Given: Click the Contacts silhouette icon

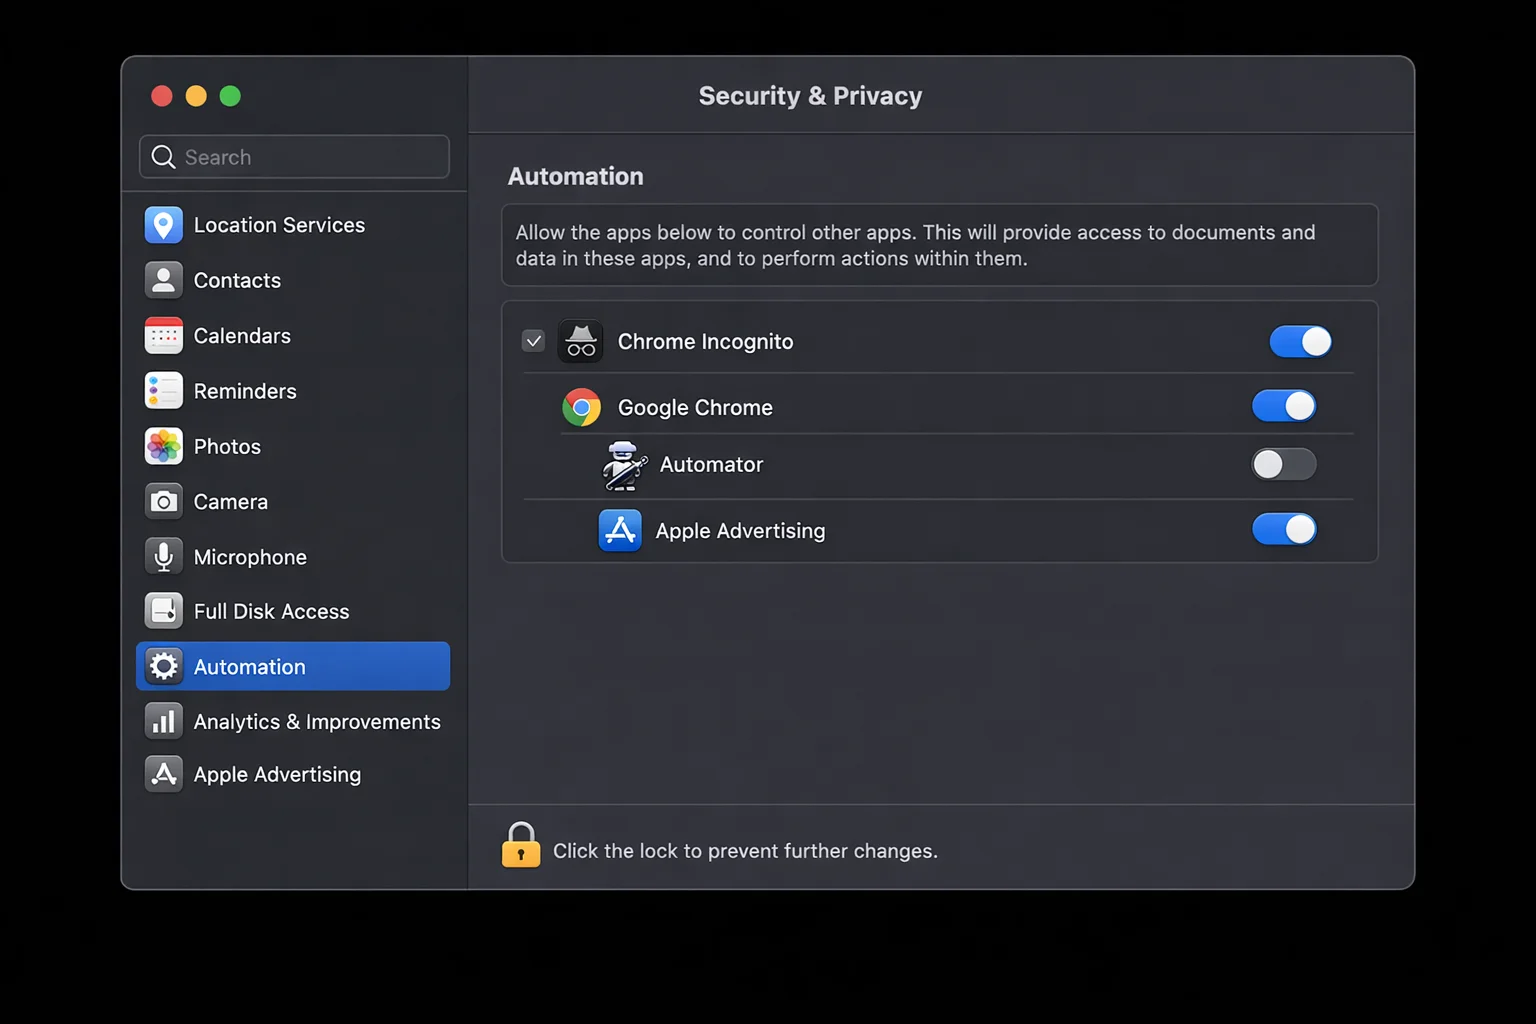Looking at the screenshot, I should 163,280.
